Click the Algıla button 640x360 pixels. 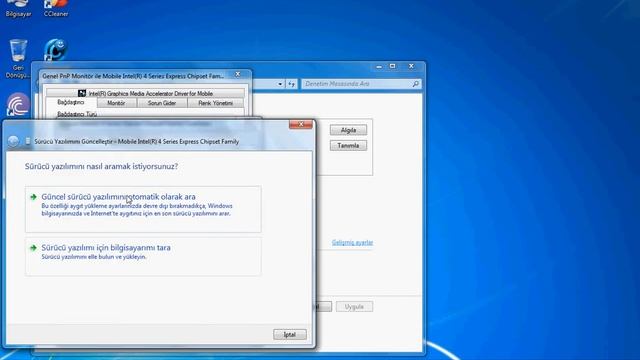click(x=348, y=130)
